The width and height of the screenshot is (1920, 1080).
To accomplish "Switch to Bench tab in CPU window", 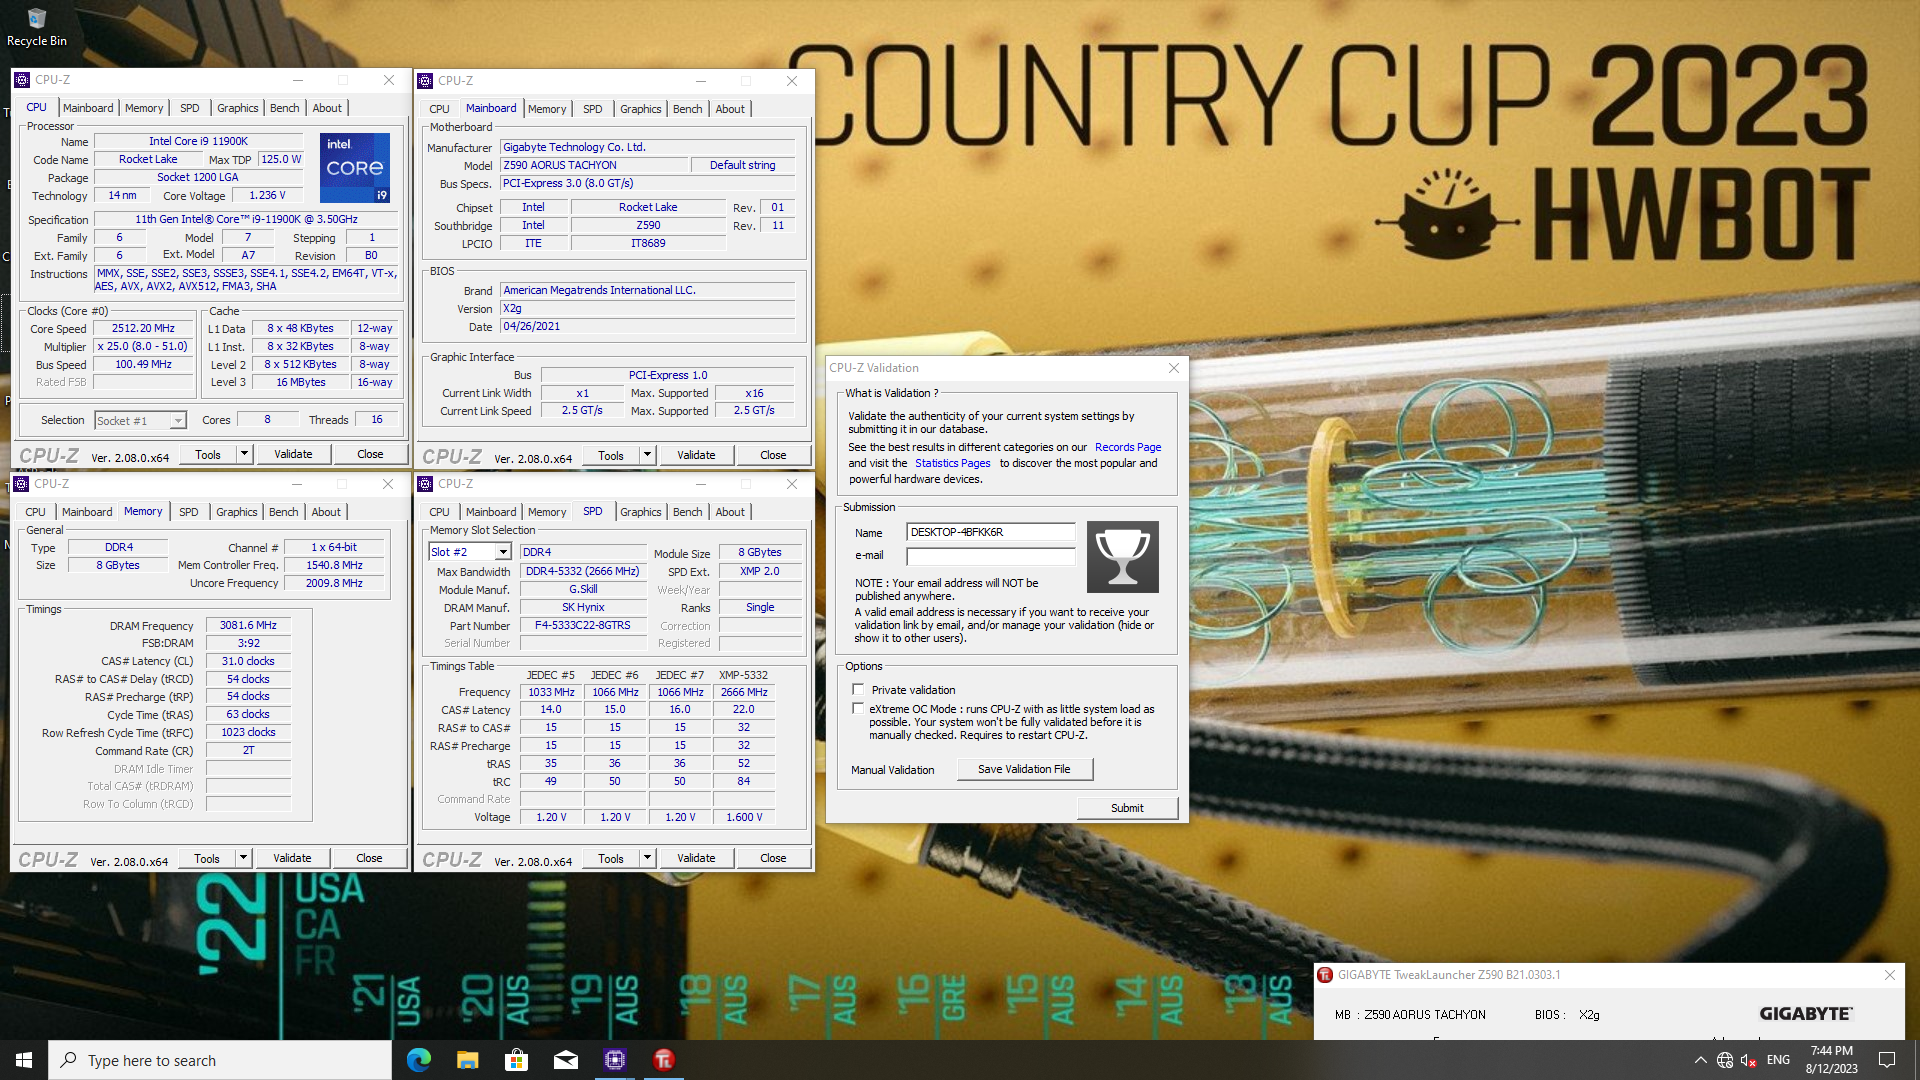I will pos(284,108).
